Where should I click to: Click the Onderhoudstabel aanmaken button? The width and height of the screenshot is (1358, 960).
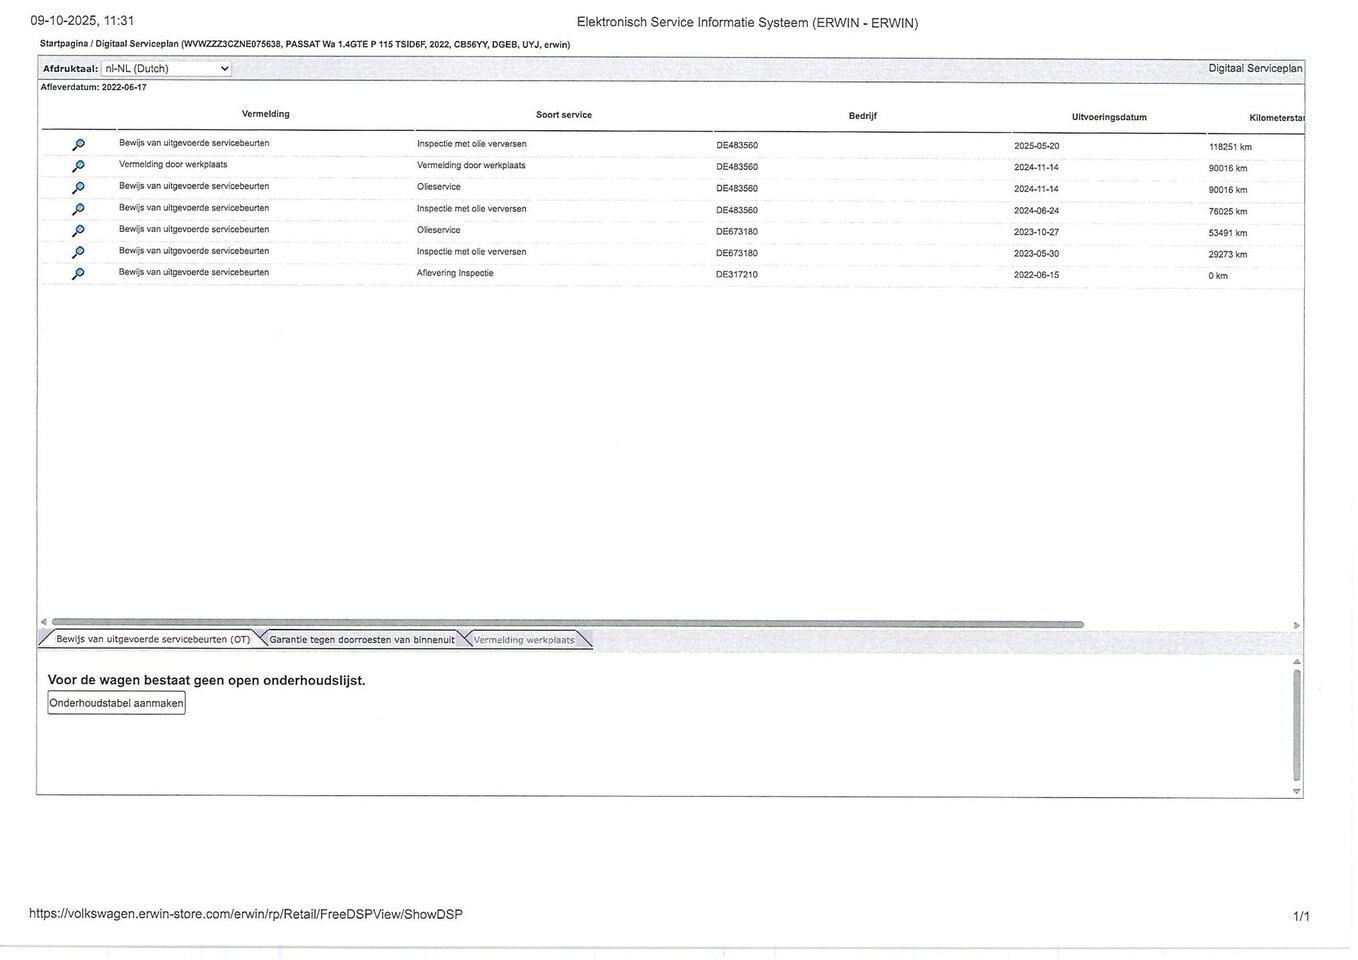[x=117, y=703]
